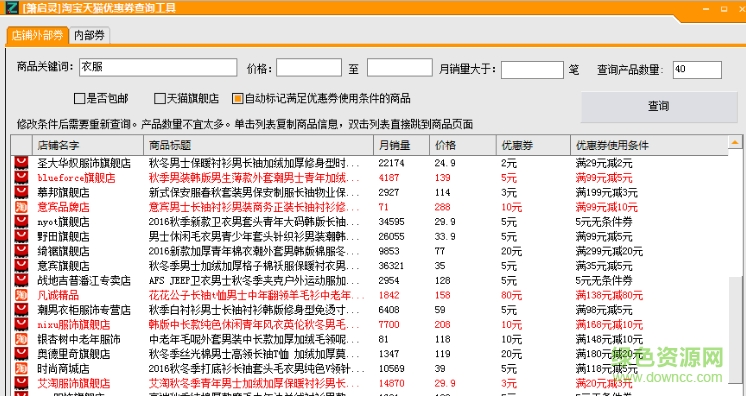Click coupon condition 满299元减20元
This screenshot has width=746, height=396.
[609, 251]
